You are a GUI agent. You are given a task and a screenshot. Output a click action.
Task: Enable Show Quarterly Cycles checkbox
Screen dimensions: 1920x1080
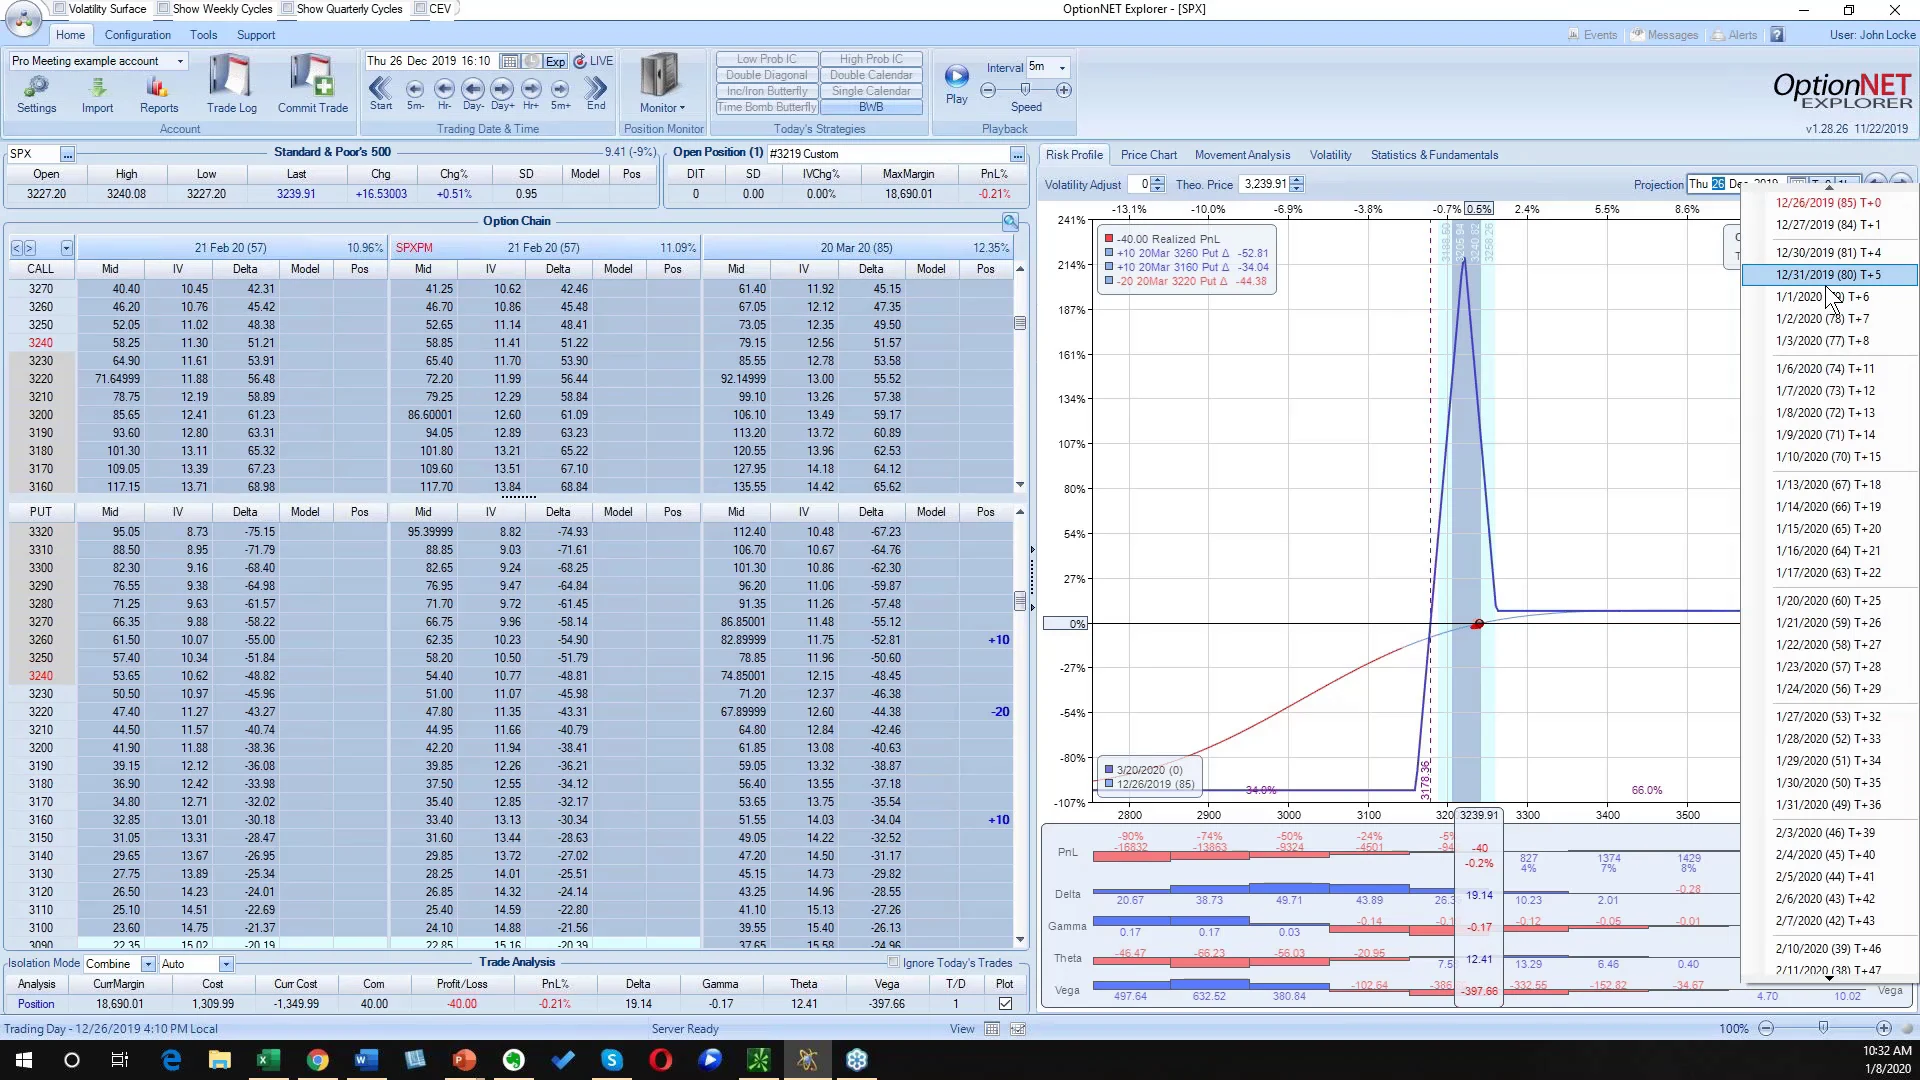[288, 9]
